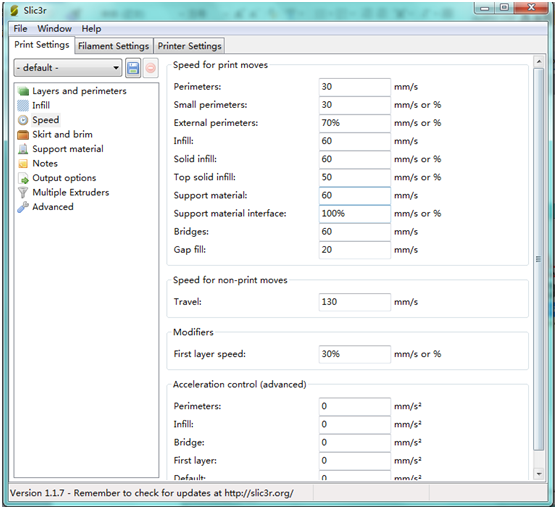
Task: Click the 'Travel:' label
Action: pyautogui.click(x=188, y=302)
